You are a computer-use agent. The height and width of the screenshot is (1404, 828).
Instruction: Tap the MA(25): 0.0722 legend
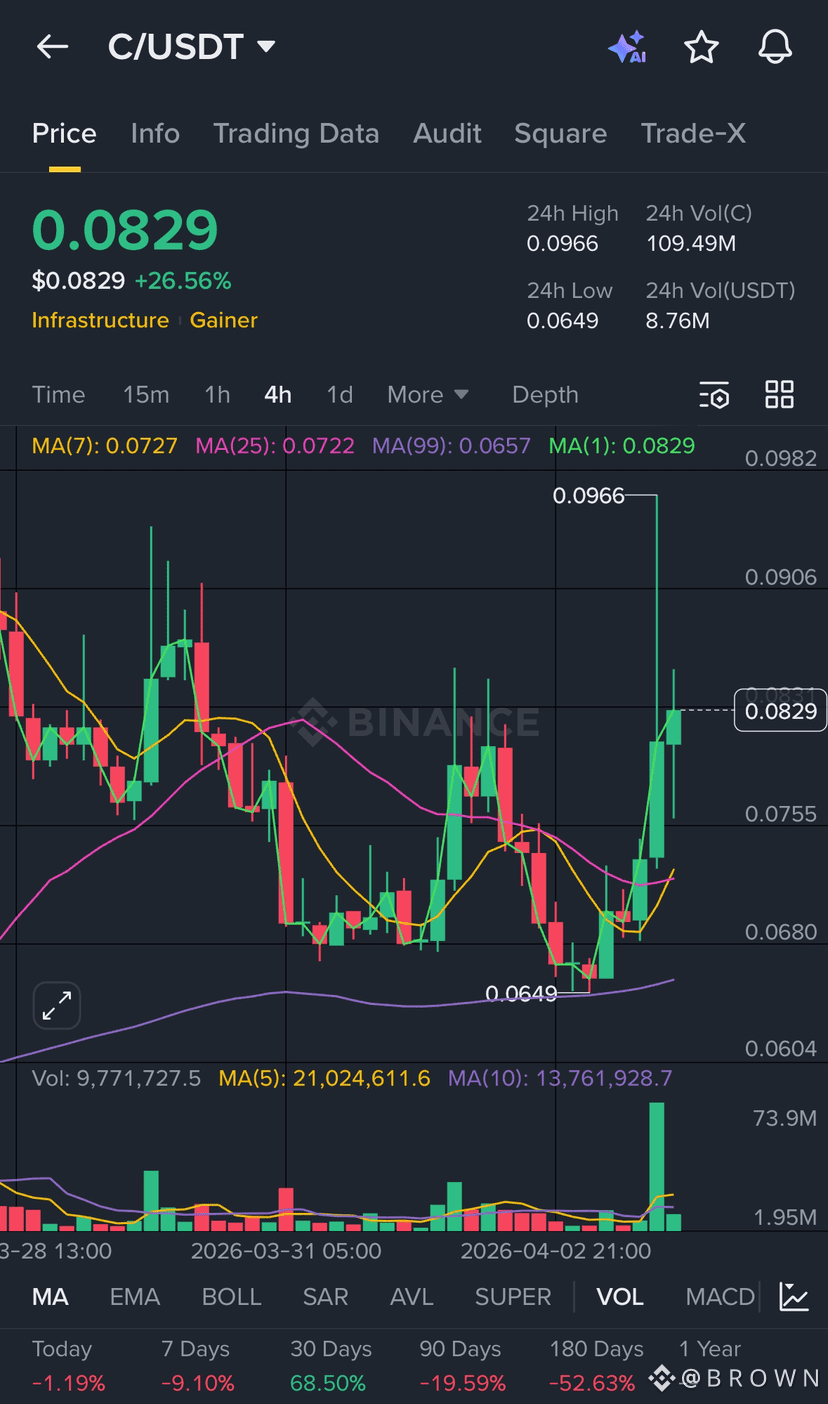pos(275,446)
